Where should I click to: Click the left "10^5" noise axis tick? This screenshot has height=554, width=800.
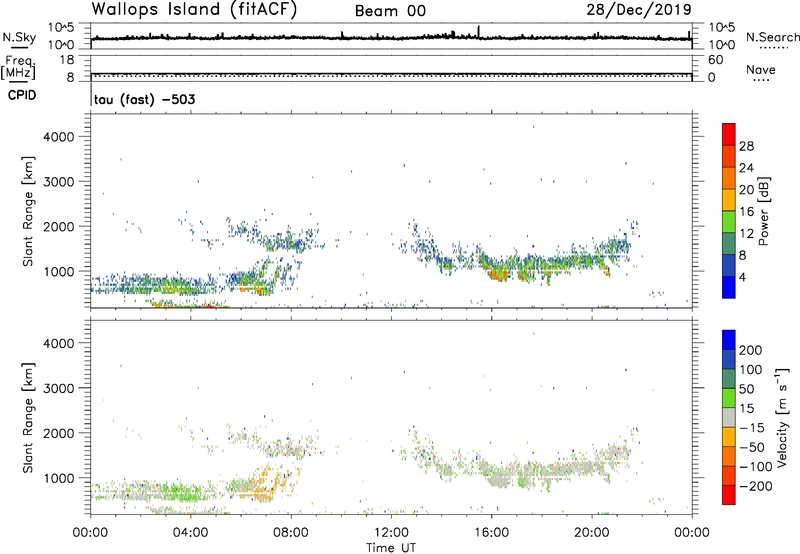pos(61,28)
